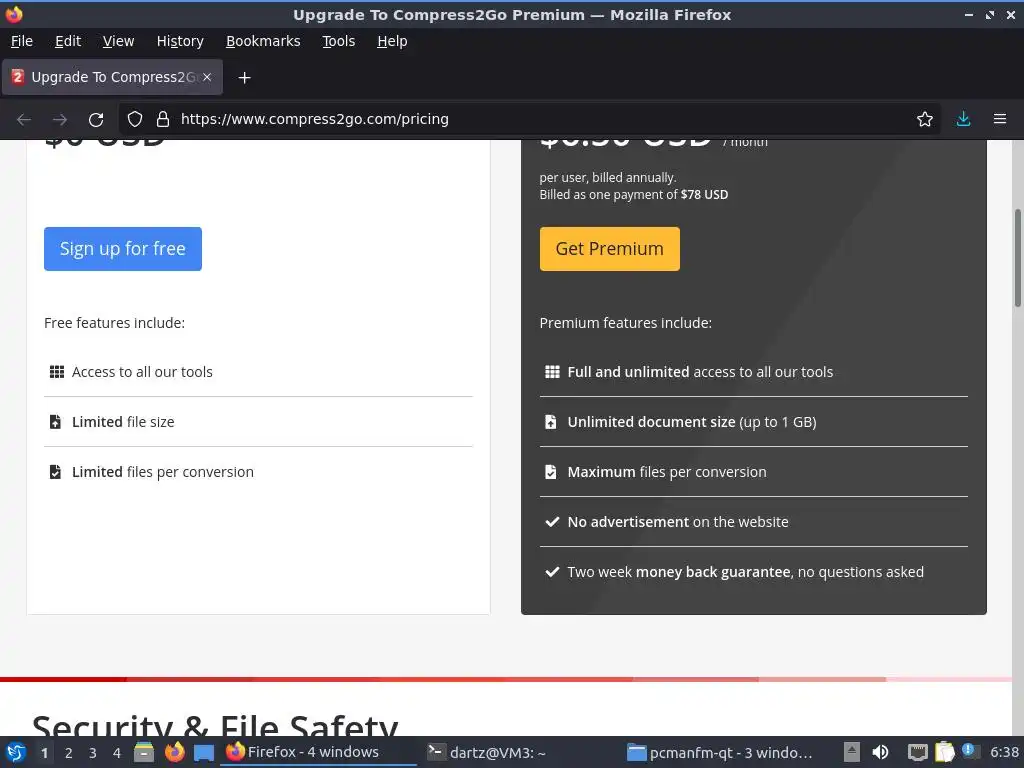View site security padlock info
The height and width of the screenshot is (768, 1024).
[x=163, y=119]
